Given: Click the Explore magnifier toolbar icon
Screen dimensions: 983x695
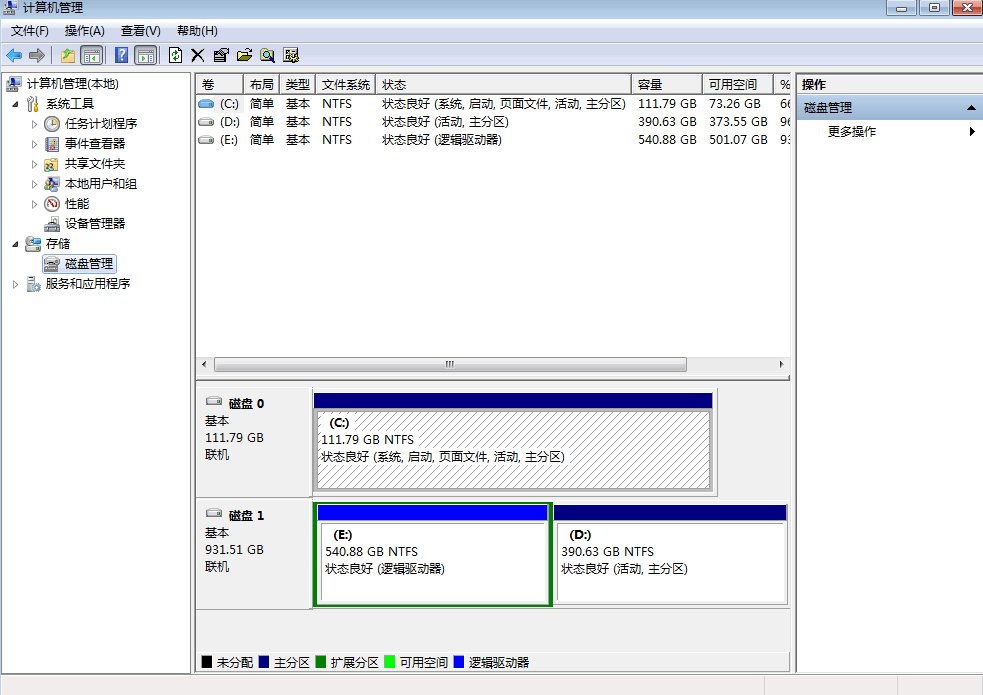Looking at the screenshot, I should coord(268,56).
